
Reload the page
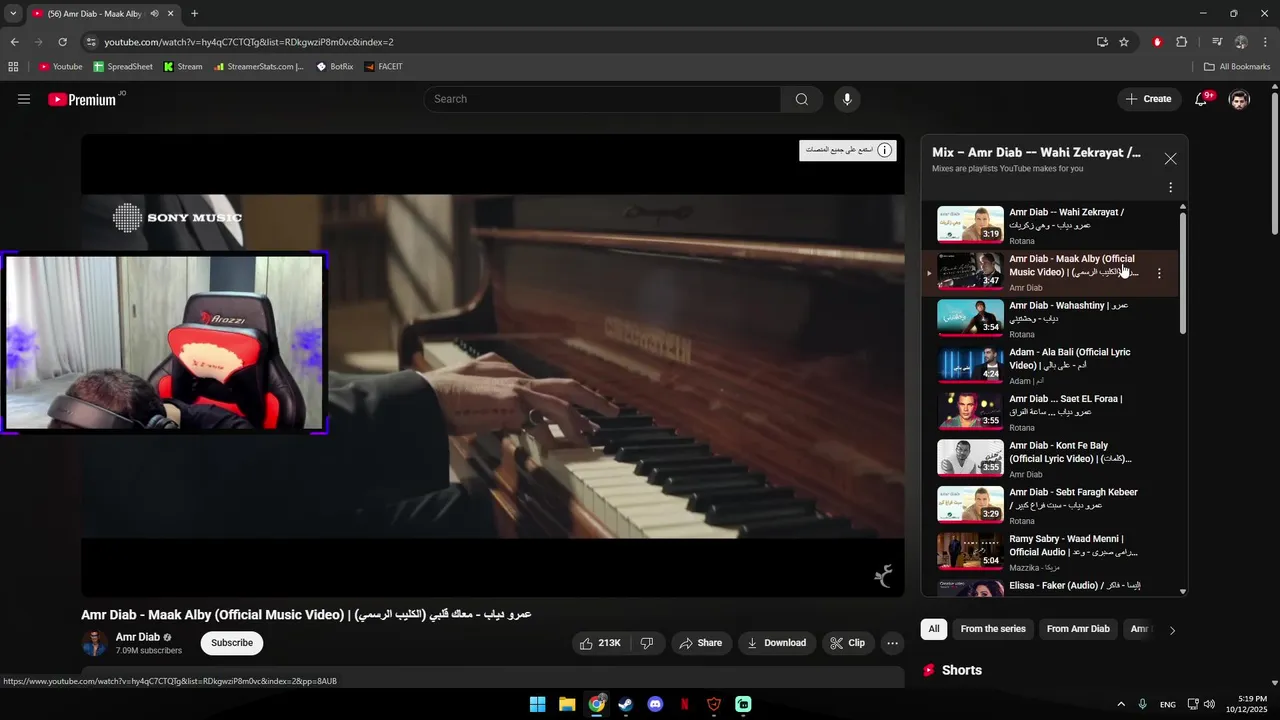click(62, 42)
